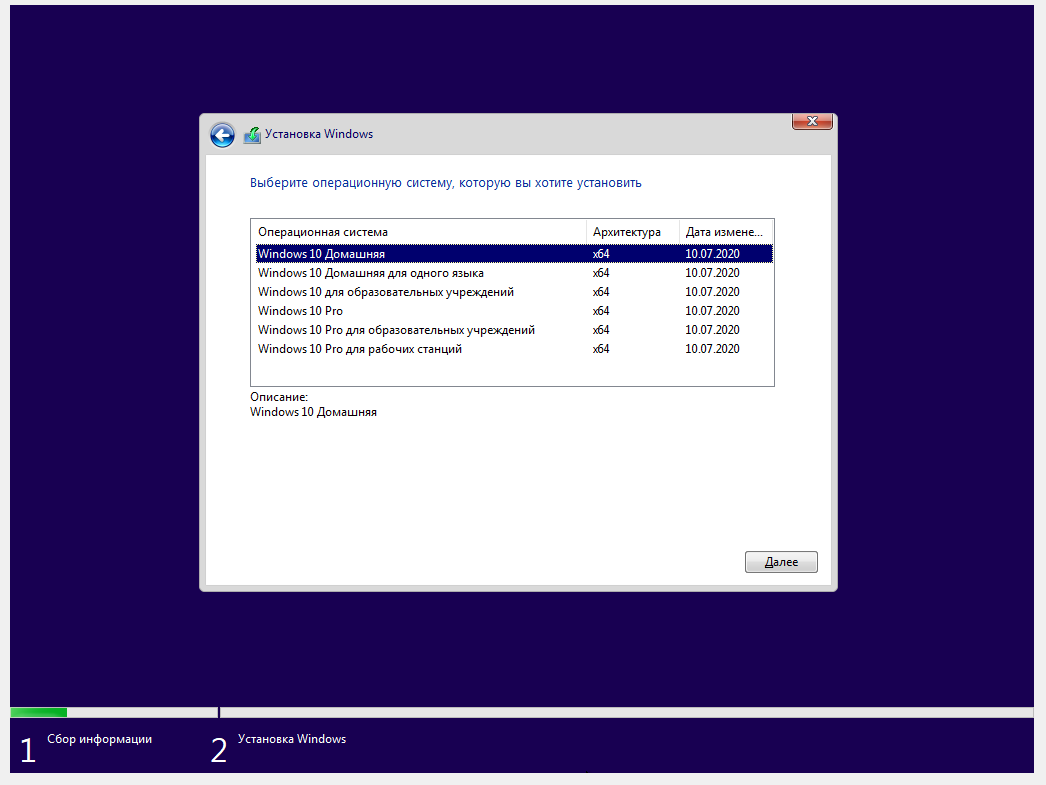Click the Далее button
This screenshot has width=1046, height=785.
point(780,562)
